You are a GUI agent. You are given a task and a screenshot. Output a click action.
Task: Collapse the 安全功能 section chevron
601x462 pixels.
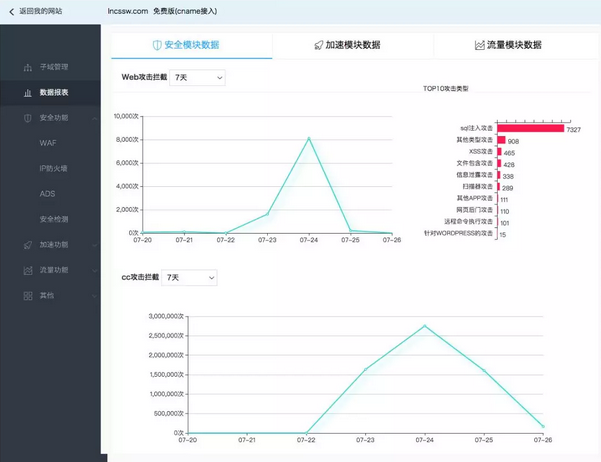(x=94, y=118)
